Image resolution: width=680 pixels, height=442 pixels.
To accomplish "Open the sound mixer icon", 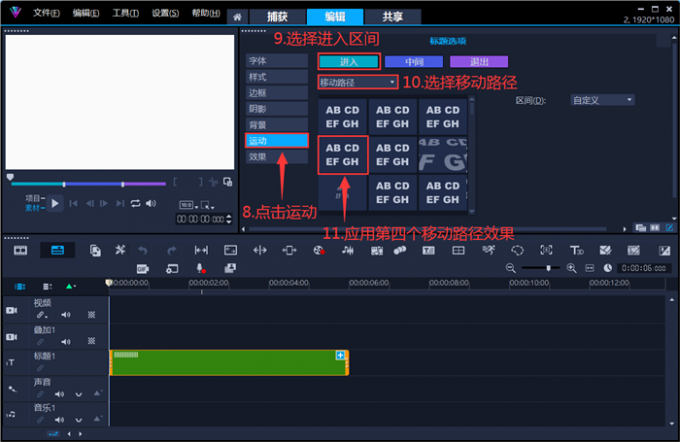I will click(x=347, y=250).
